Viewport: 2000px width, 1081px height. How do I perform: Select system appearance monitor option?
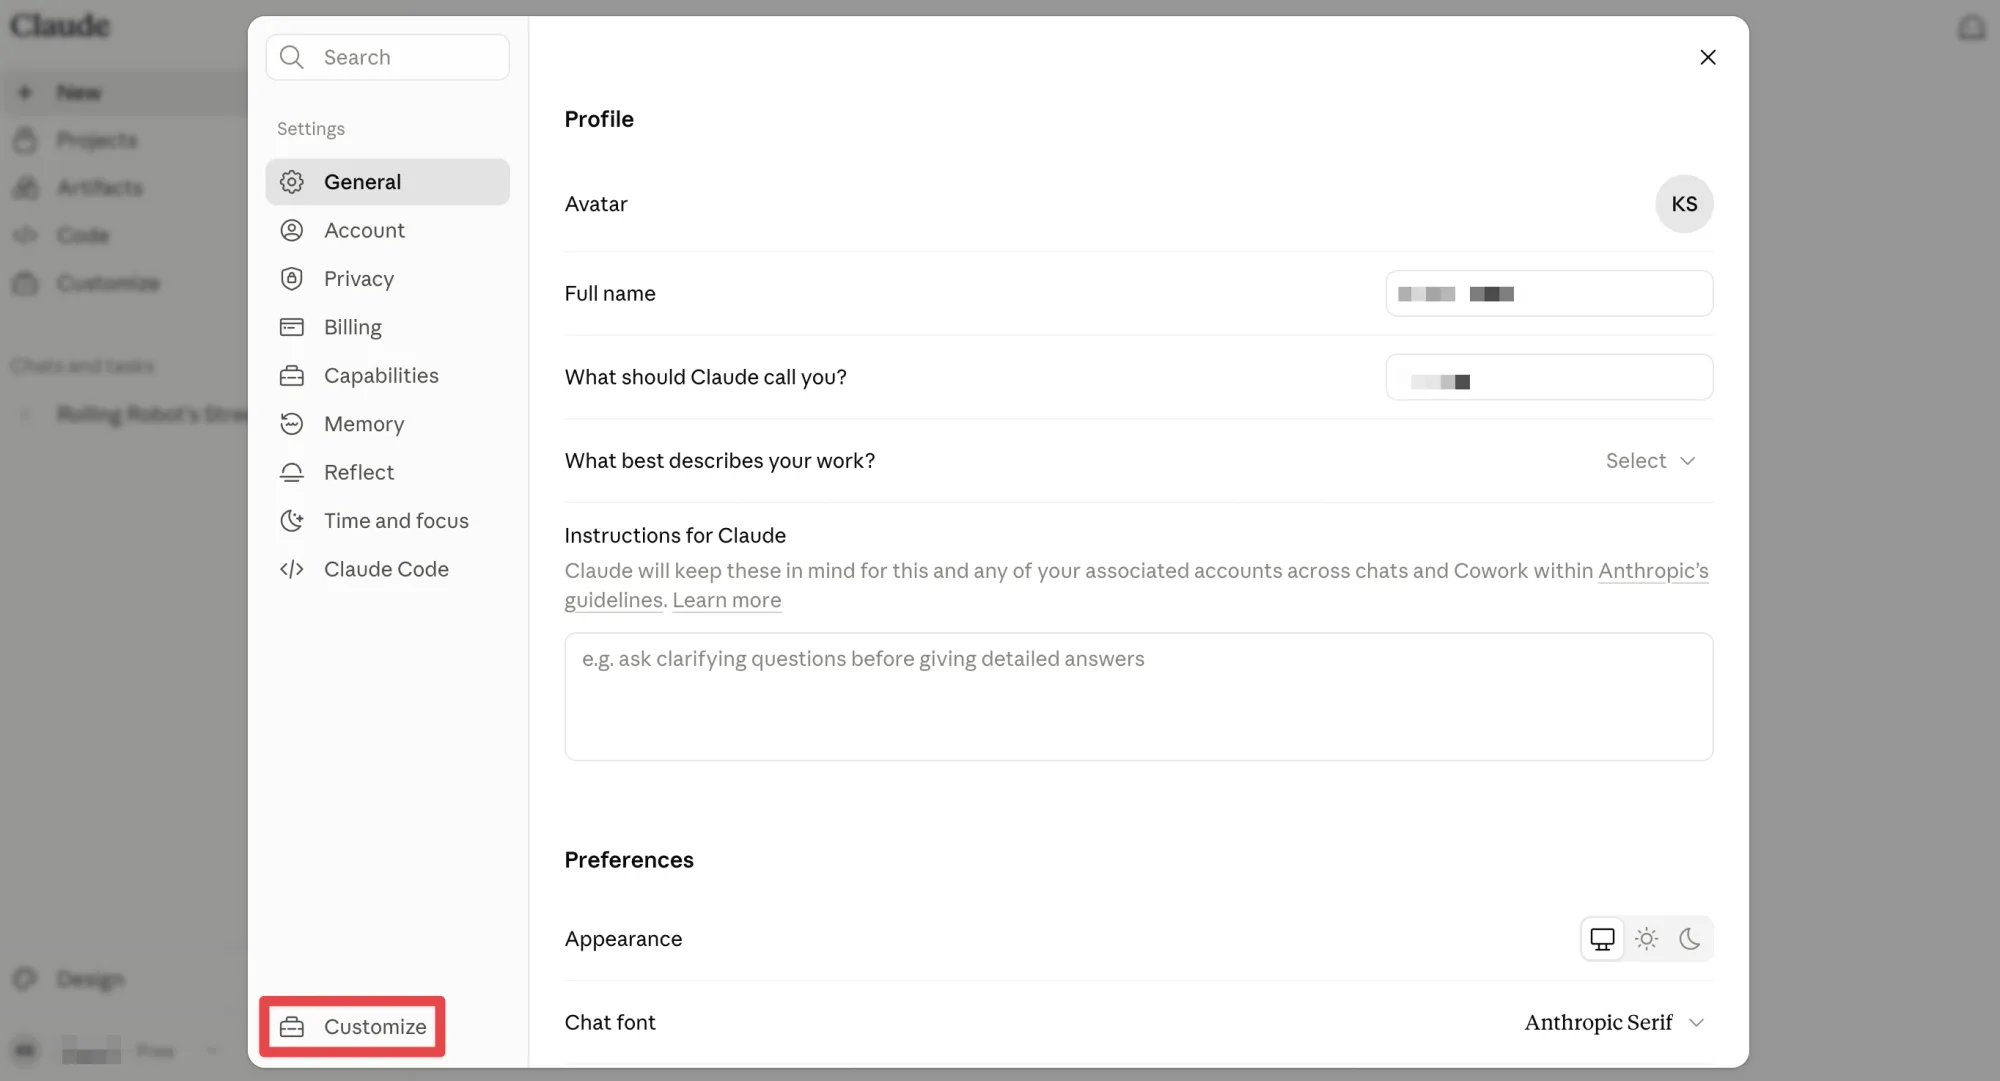1602,939
